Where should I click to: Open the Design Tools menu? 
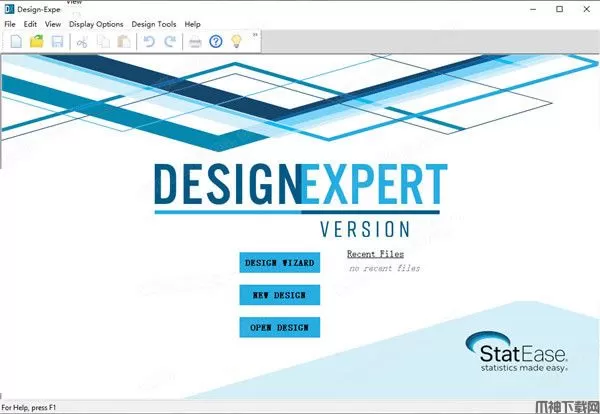click(153, 24)
